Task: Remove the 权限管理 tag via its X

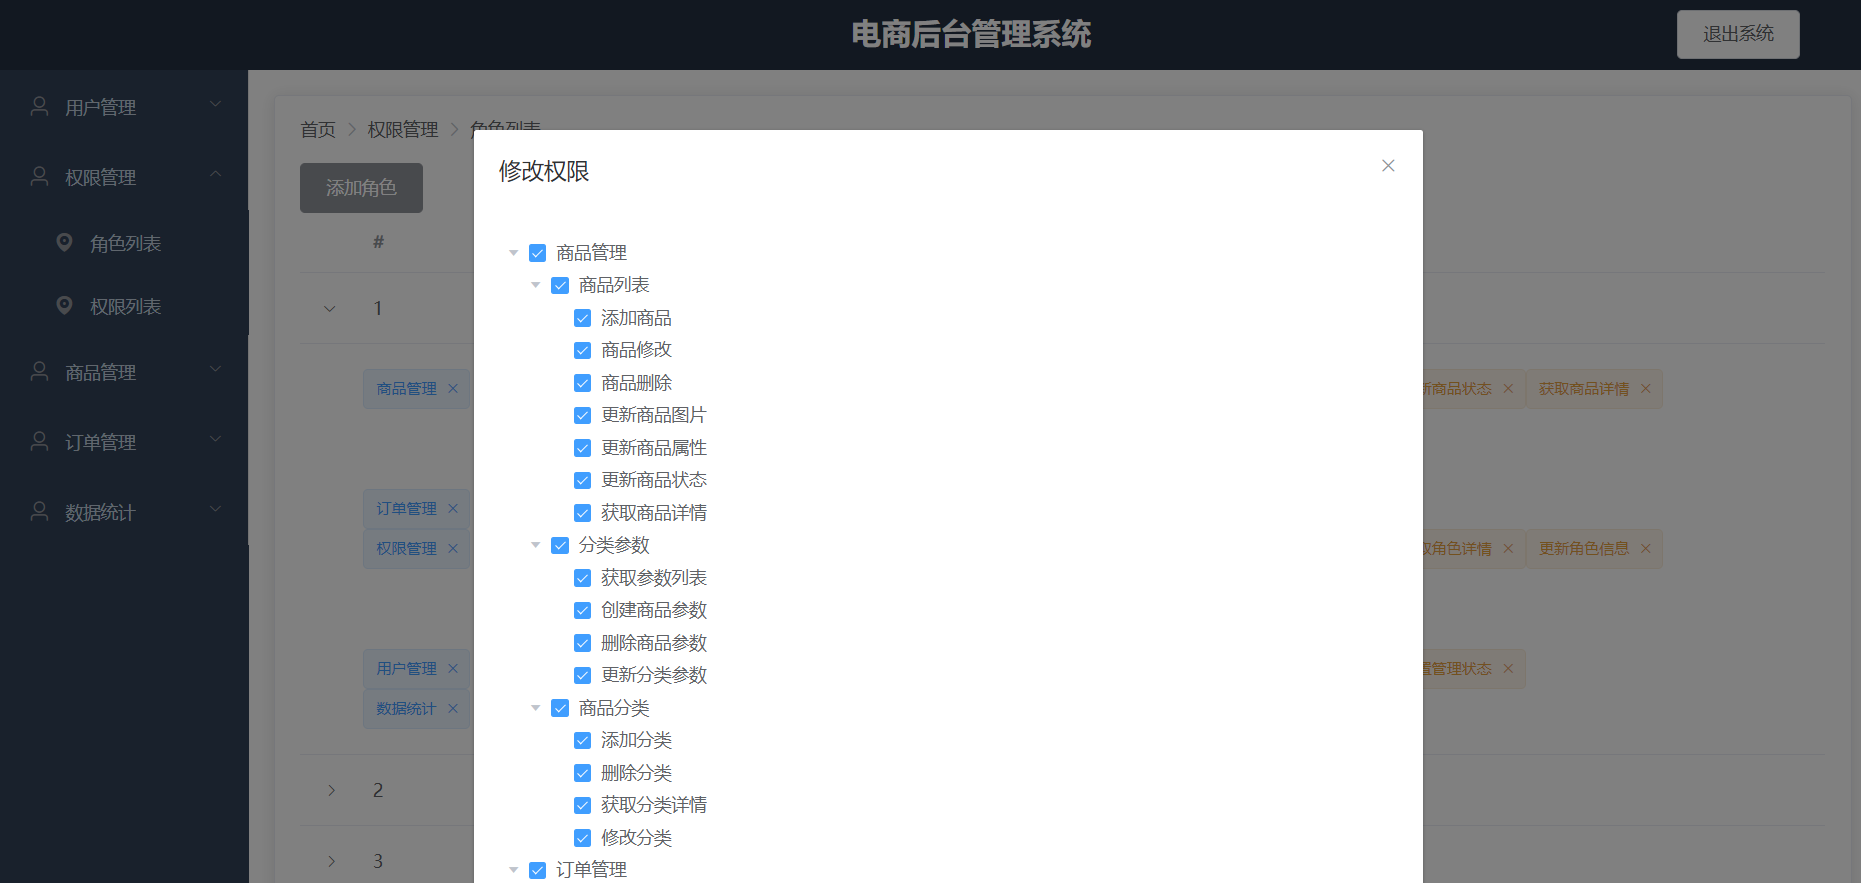Action: click(453, 549)
